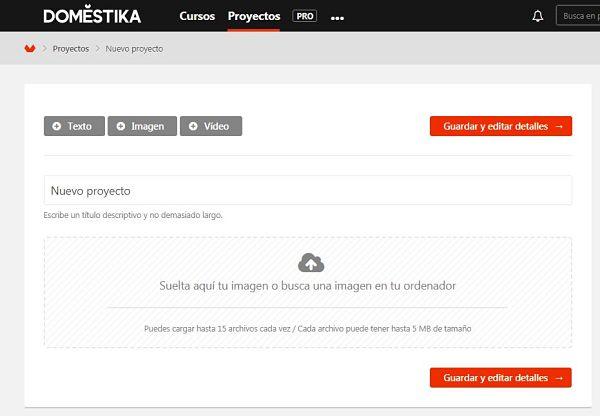Click the bottom Guardar y editar detalles button
Screen dimensions: 600x416
pyautogui.click(x=501, y=378)
